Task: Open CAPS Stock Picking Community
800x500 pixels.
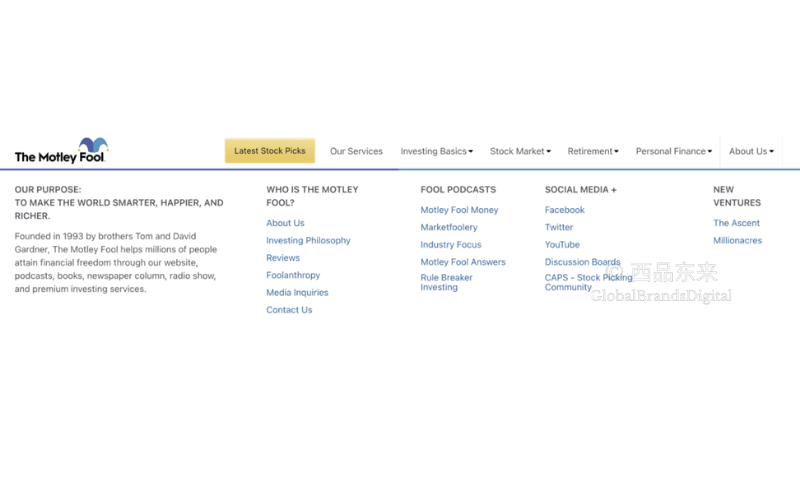Action: pos(588,282)
